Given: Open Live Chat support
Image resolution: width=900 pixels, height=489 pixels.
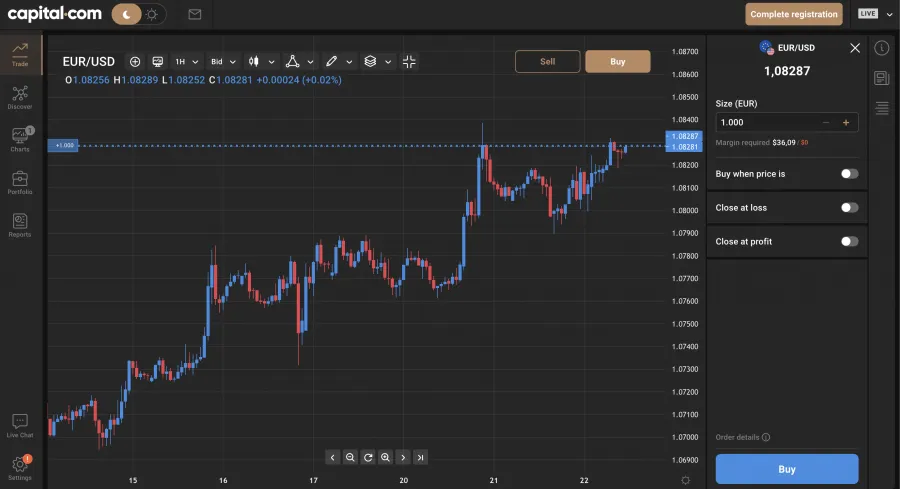Looking at the screenshot, I should pyautogui.click(x=20, y=426).
